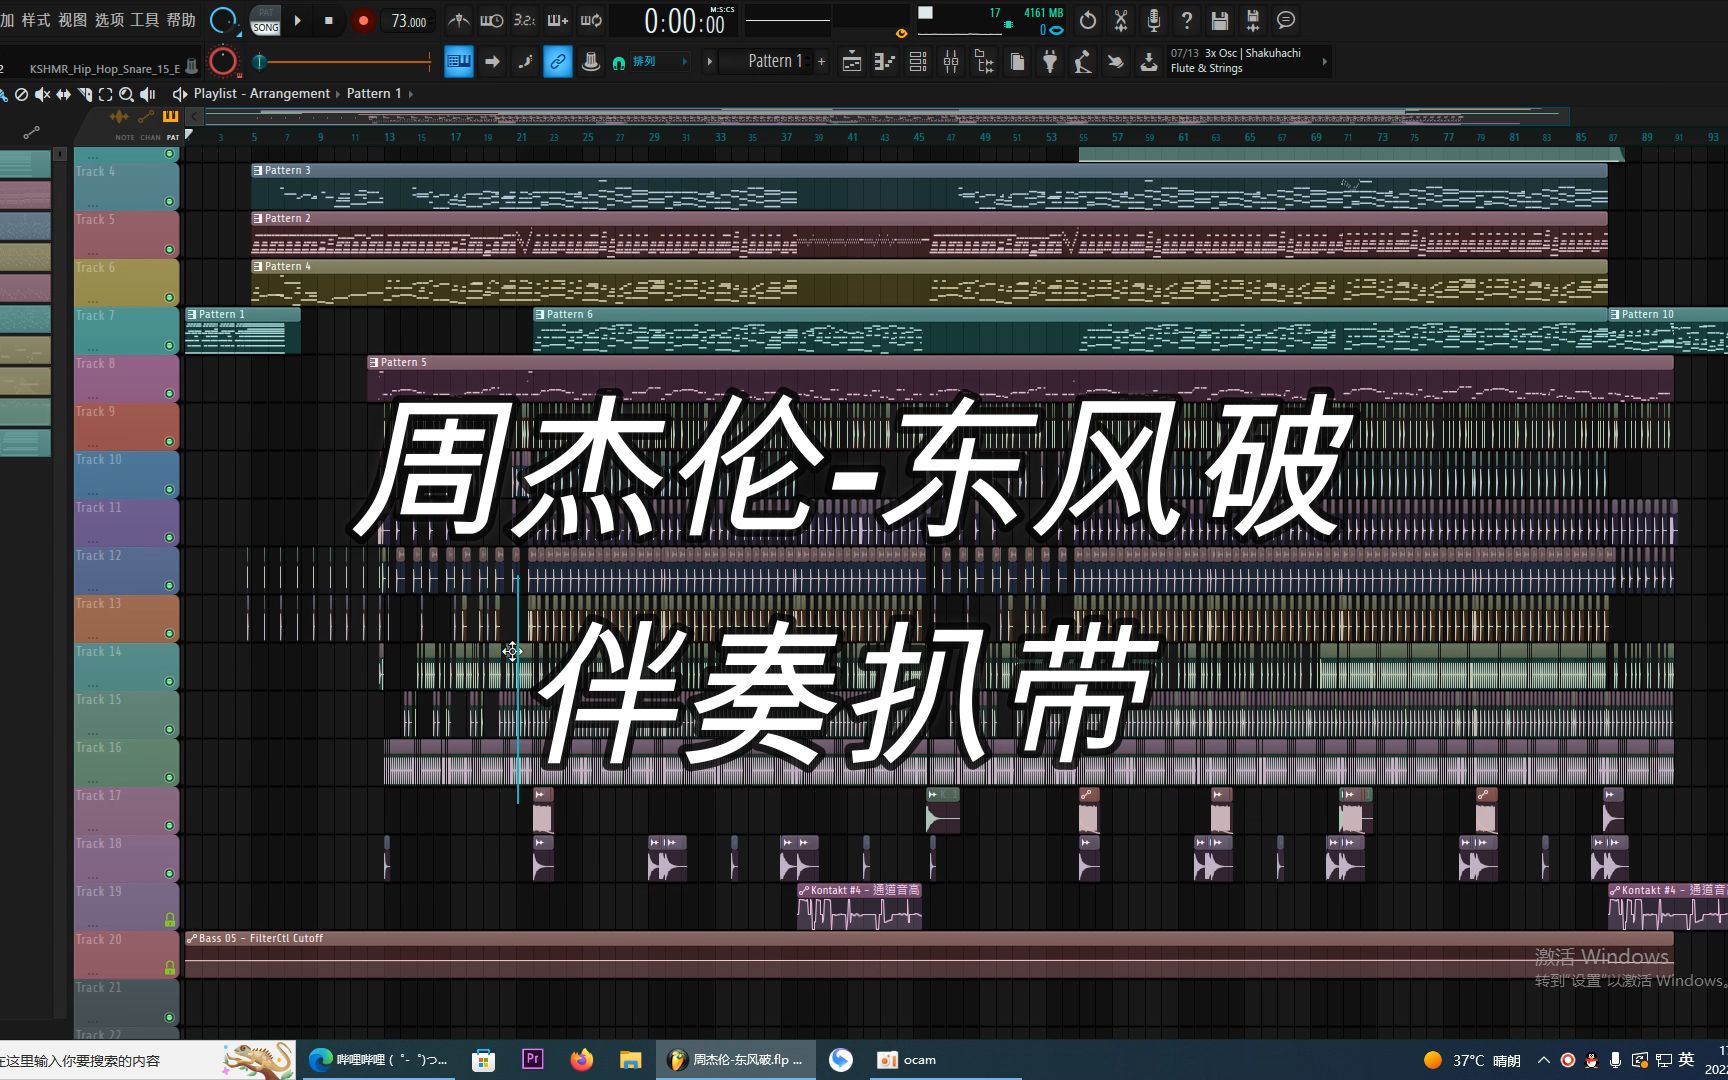Open the Playlist view icon
This screenshot has width=1728, height=1080.
(x=852, y=62)
